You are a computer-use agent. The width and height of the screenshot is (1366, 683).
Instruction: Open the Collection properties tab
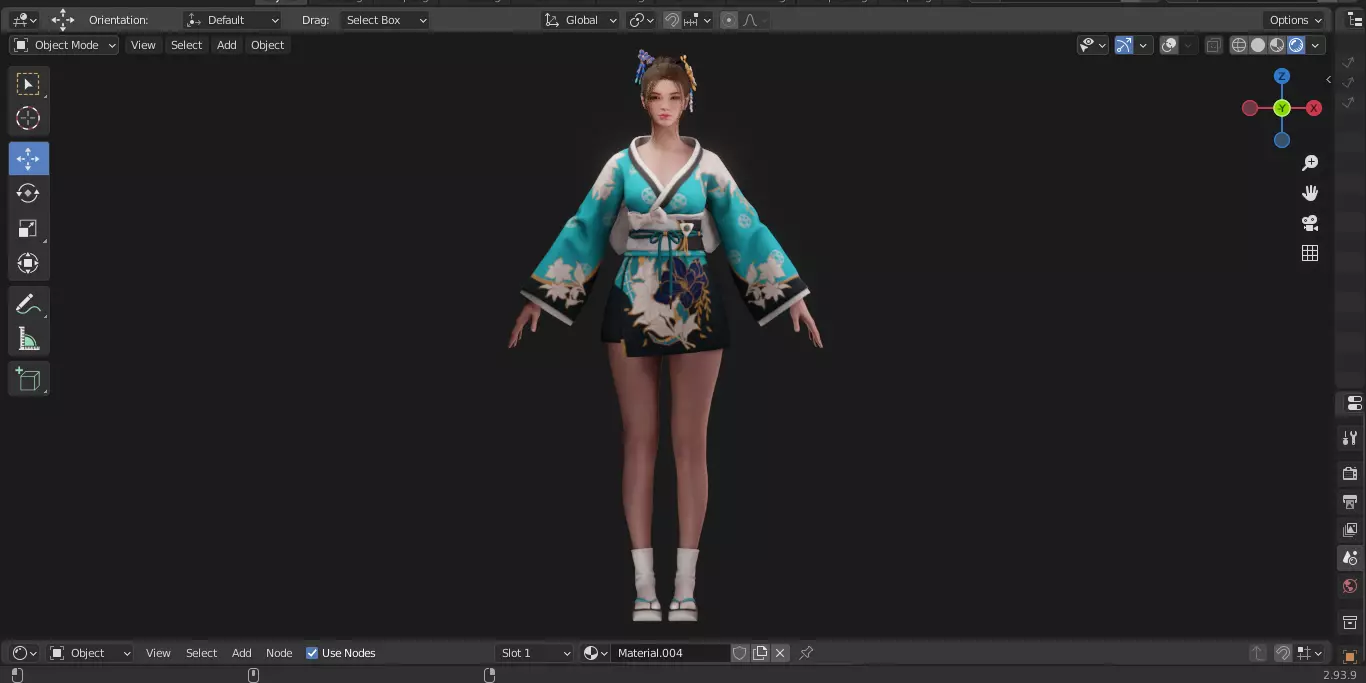pyautogui.click(x=1350, y=622)
